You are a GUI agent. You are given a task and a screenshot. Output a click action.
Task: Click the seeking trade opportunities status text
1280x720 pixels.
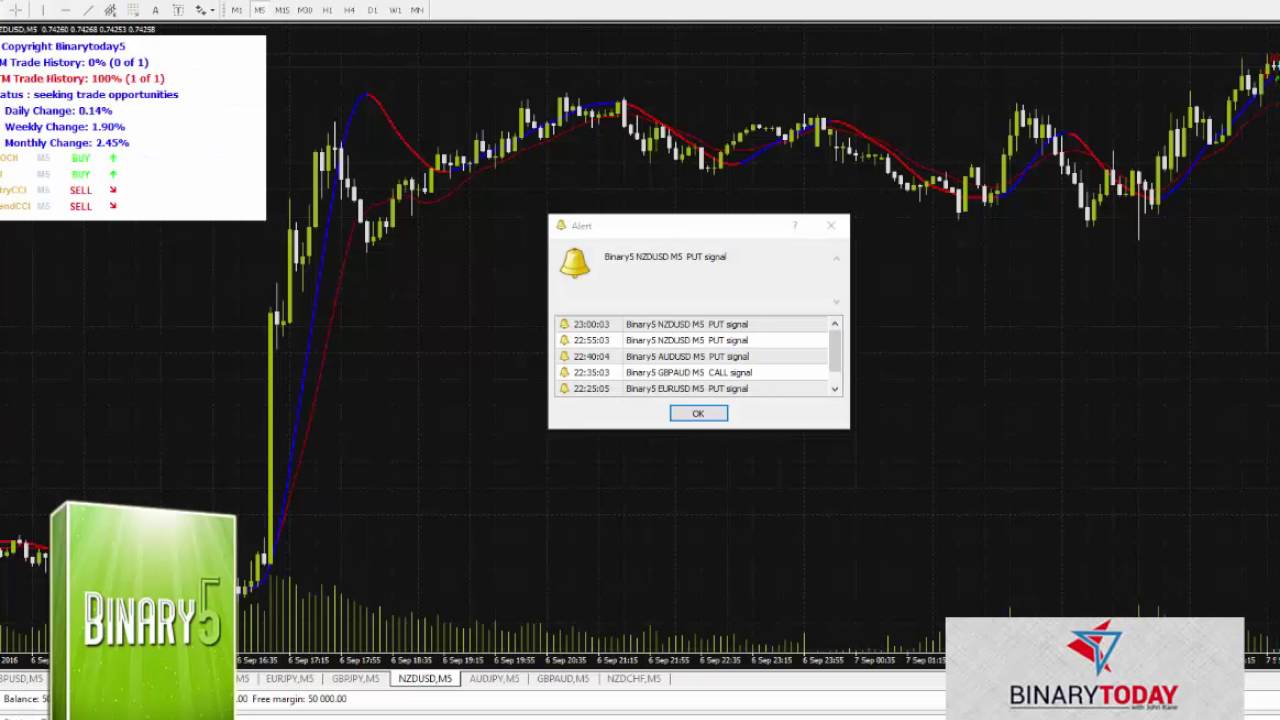pos(105,95)
